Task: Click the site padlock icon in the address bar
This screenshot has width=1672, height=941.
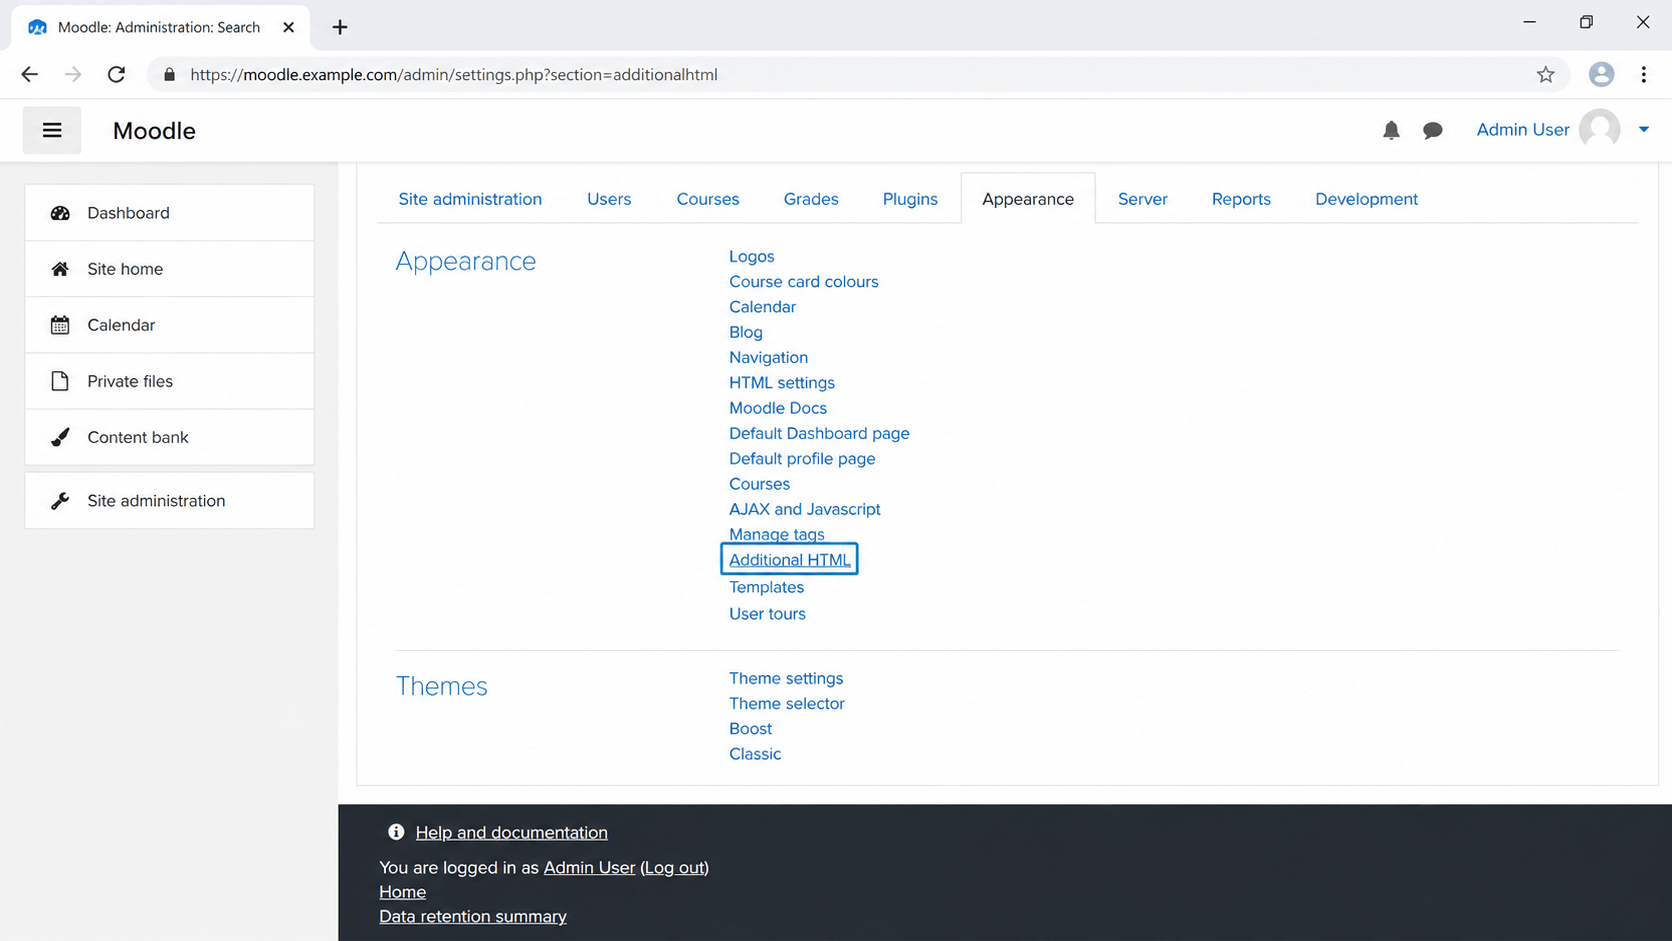Action: 169,74
